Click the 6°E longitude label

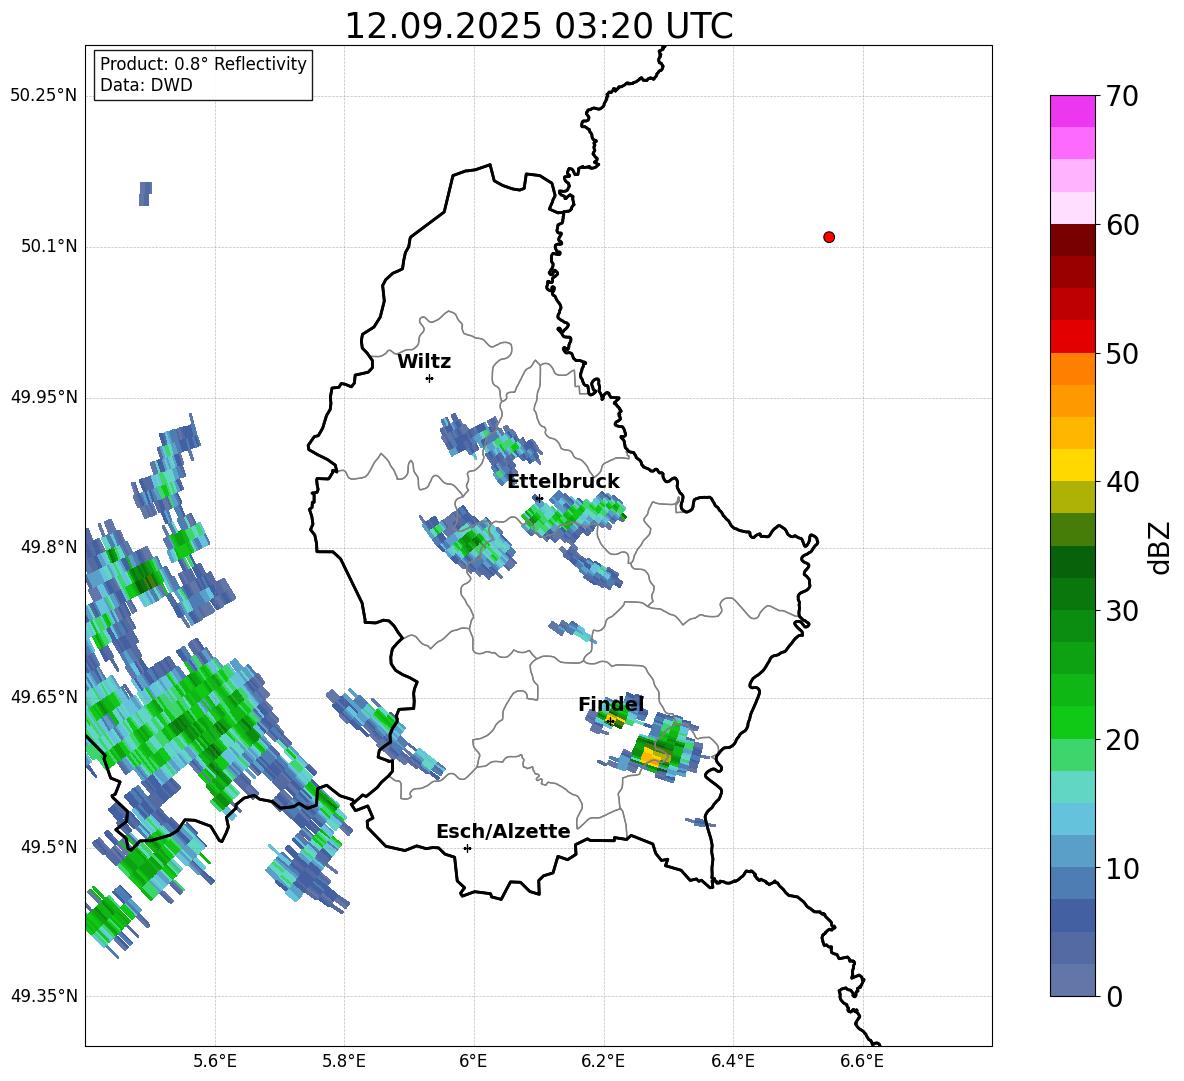point(473,1062)
